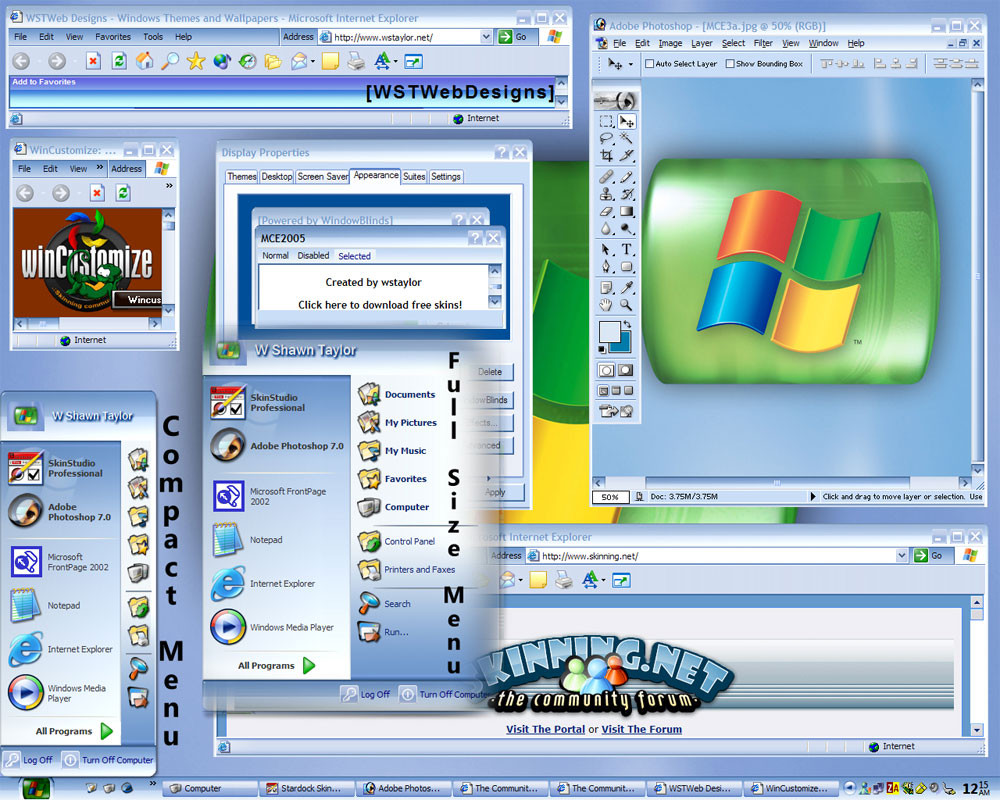Select the Brush tool in Photoshop's toolbox
1000x800 pixels.
pyautogui.click(x=627, y=177)
